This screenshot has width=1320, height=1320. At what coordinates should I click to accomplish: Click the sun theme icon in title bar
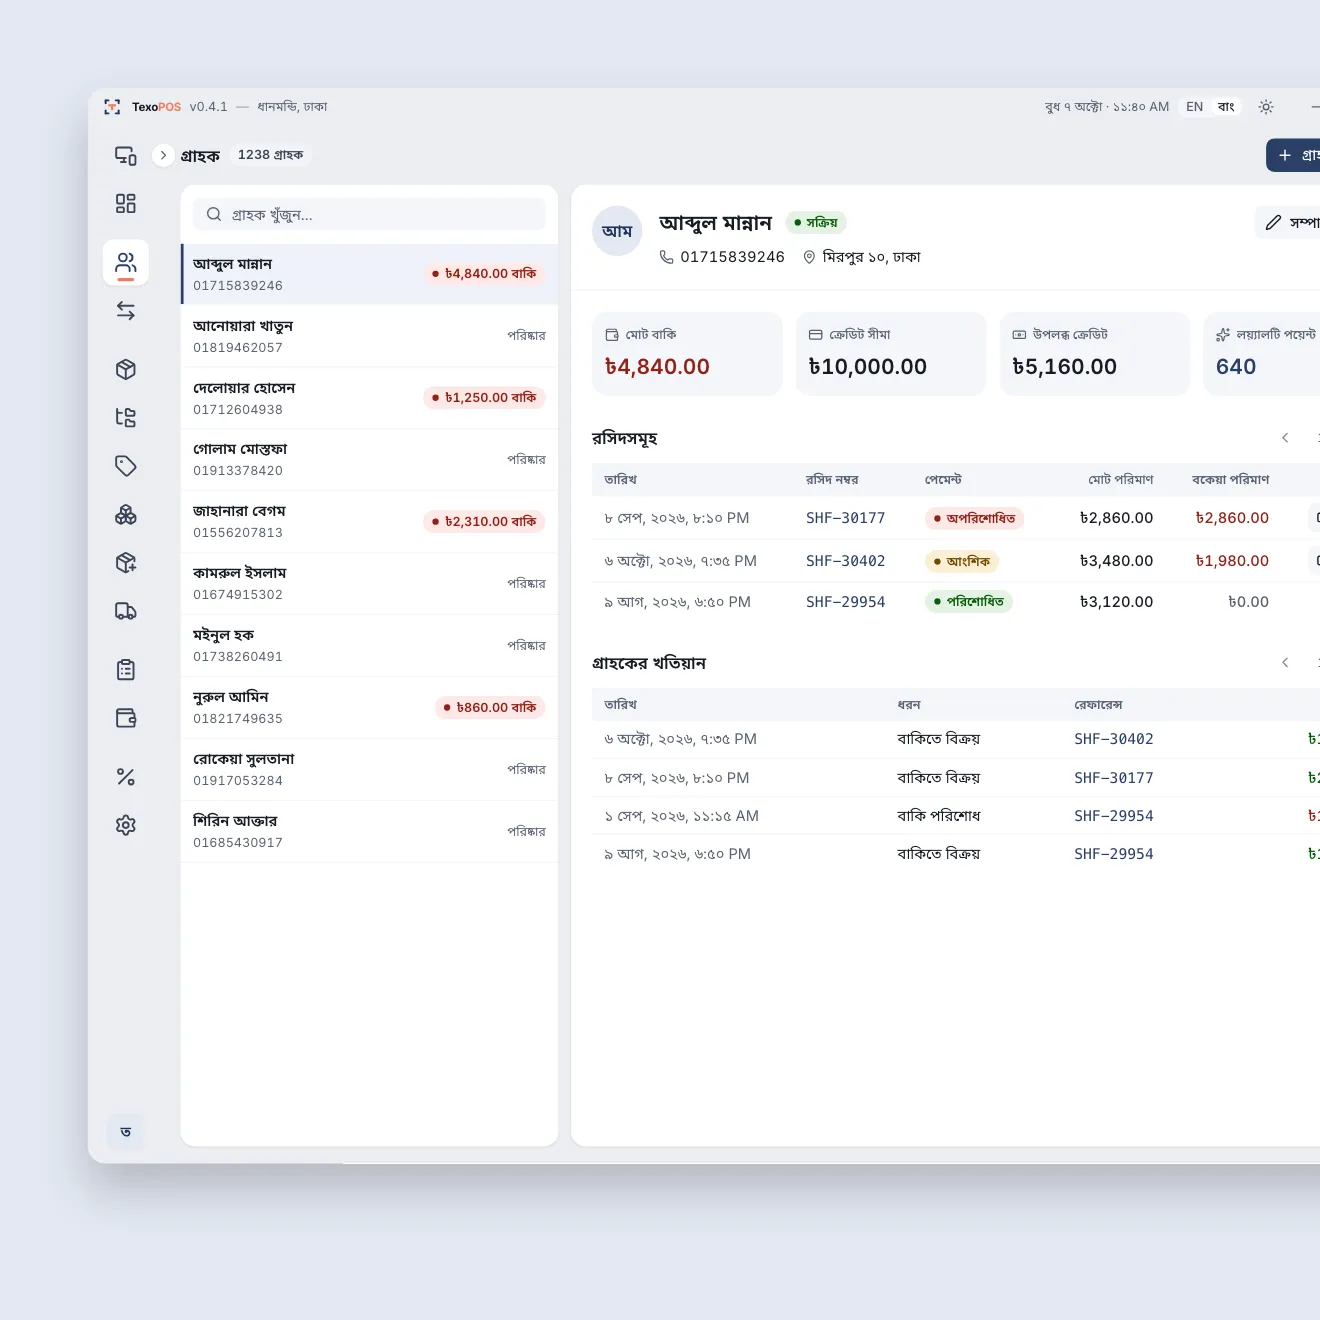pyautogui.click(x=1266, y=107)
